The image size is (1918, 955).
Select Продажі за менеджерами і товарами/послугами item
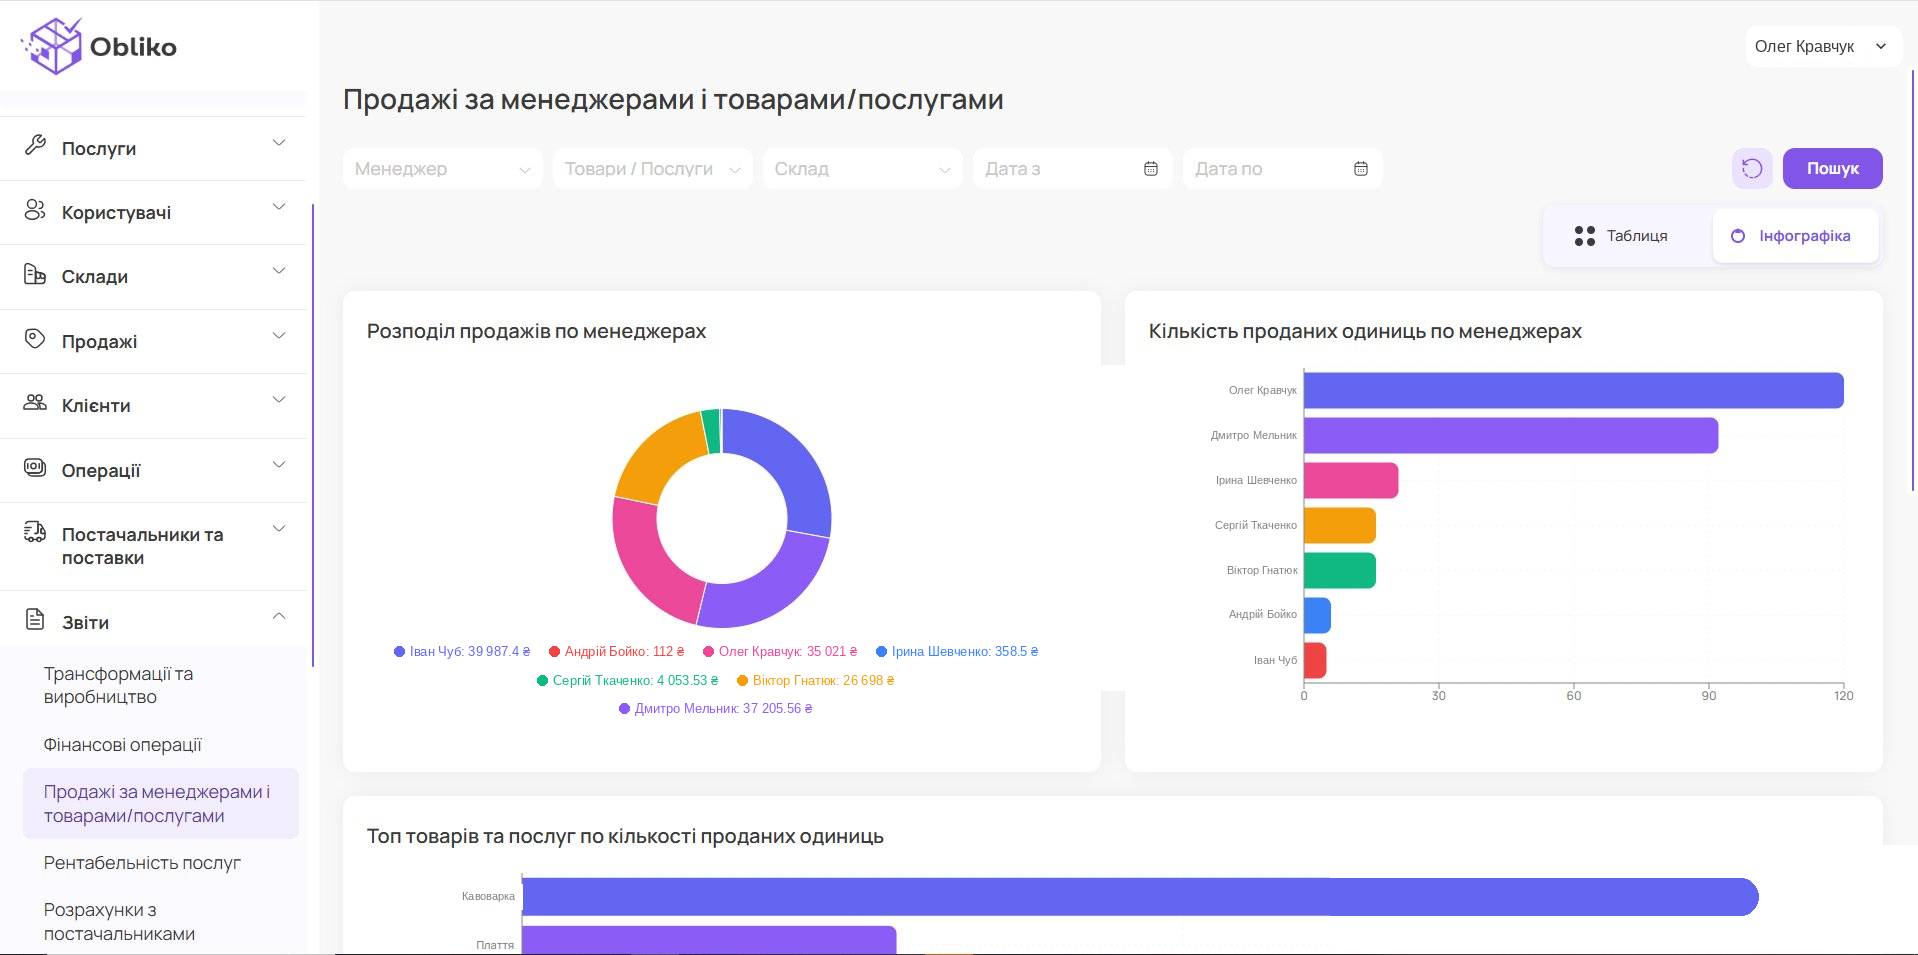(x=160, y=804)
